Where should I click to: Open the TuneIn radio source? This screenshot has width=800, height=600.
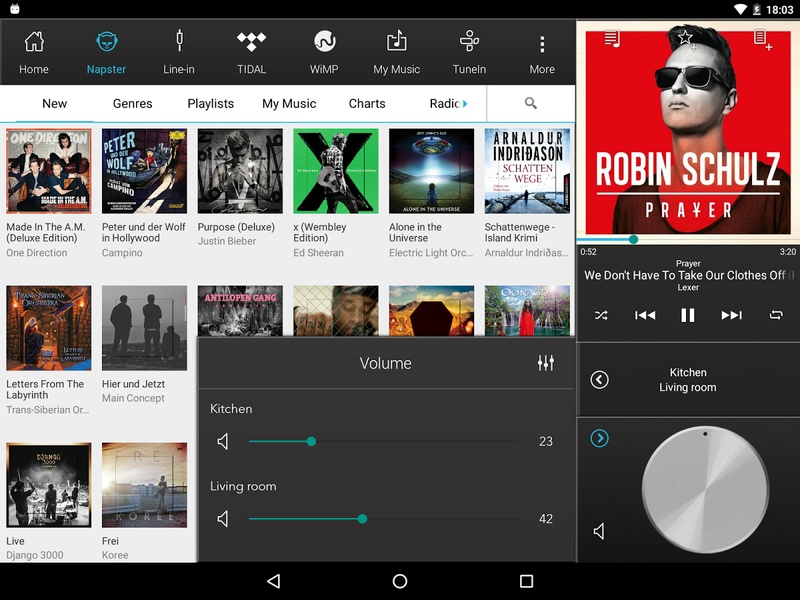pyautogui.click(x=469, y=52)
